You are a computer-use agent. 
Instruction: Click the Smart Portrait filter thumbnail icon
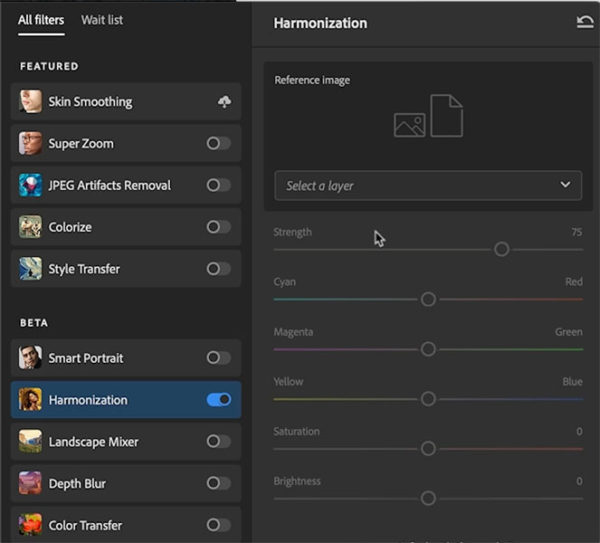31,358
